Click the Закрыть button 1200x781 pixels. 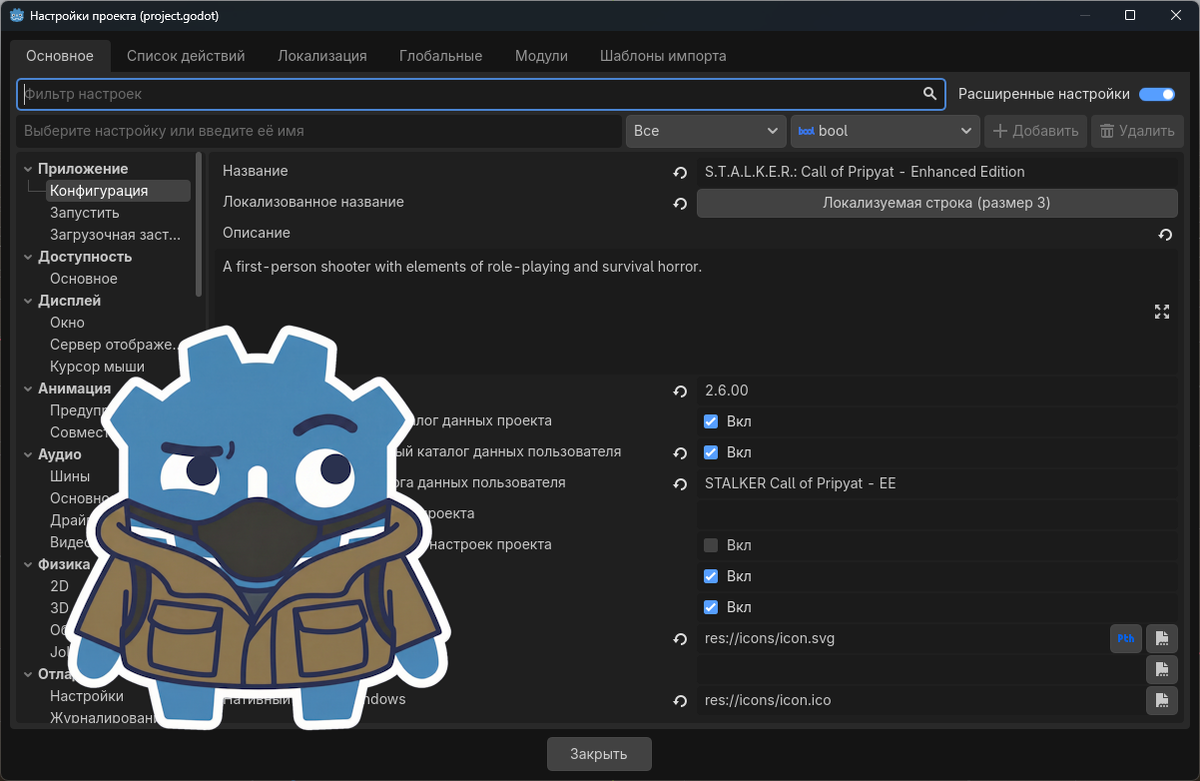[599, 754]
